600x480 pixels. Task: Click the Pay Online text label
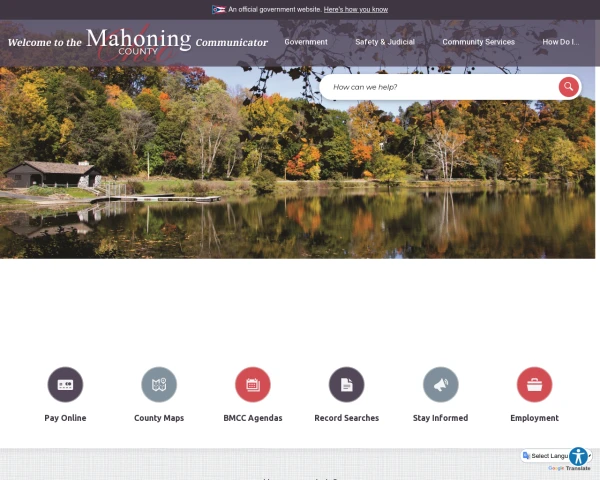coord(65,418)
